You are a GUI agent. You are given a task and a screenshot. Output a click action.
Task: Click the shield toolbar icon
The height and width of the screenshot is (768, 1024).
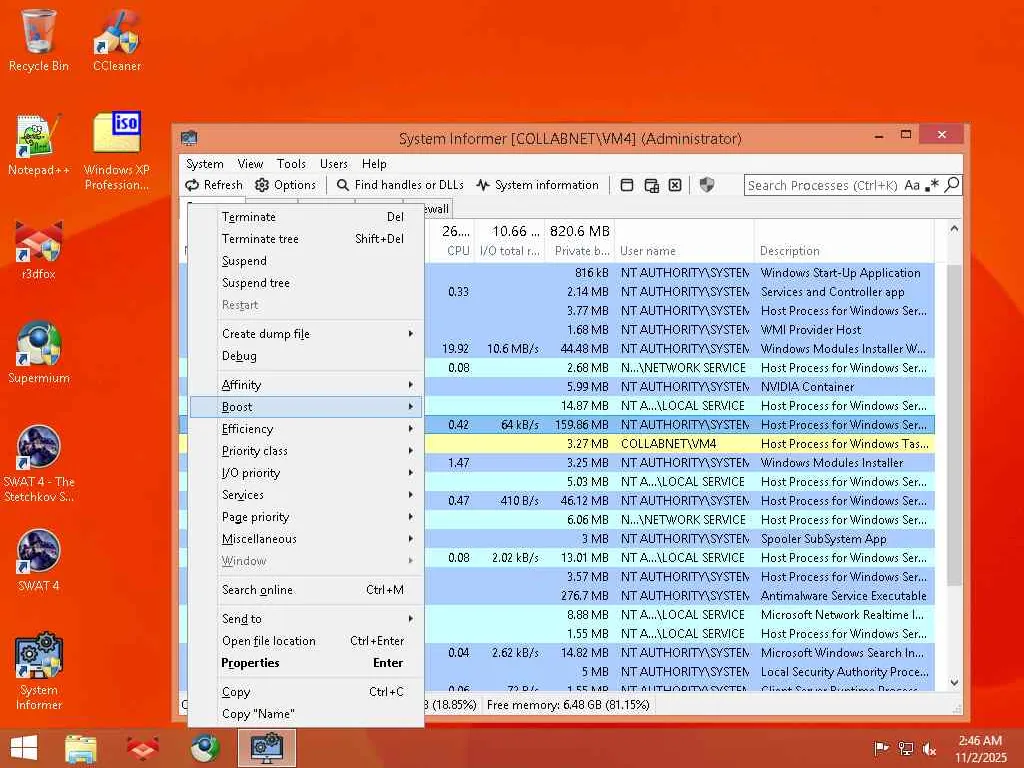pos(707,185)
